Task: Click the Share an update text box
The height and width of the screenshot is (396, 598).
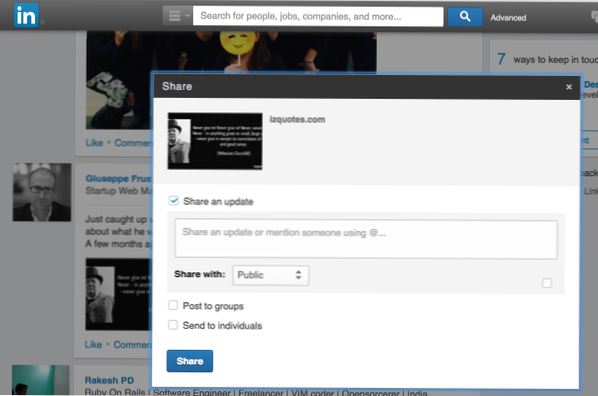Action: (366, 240)
